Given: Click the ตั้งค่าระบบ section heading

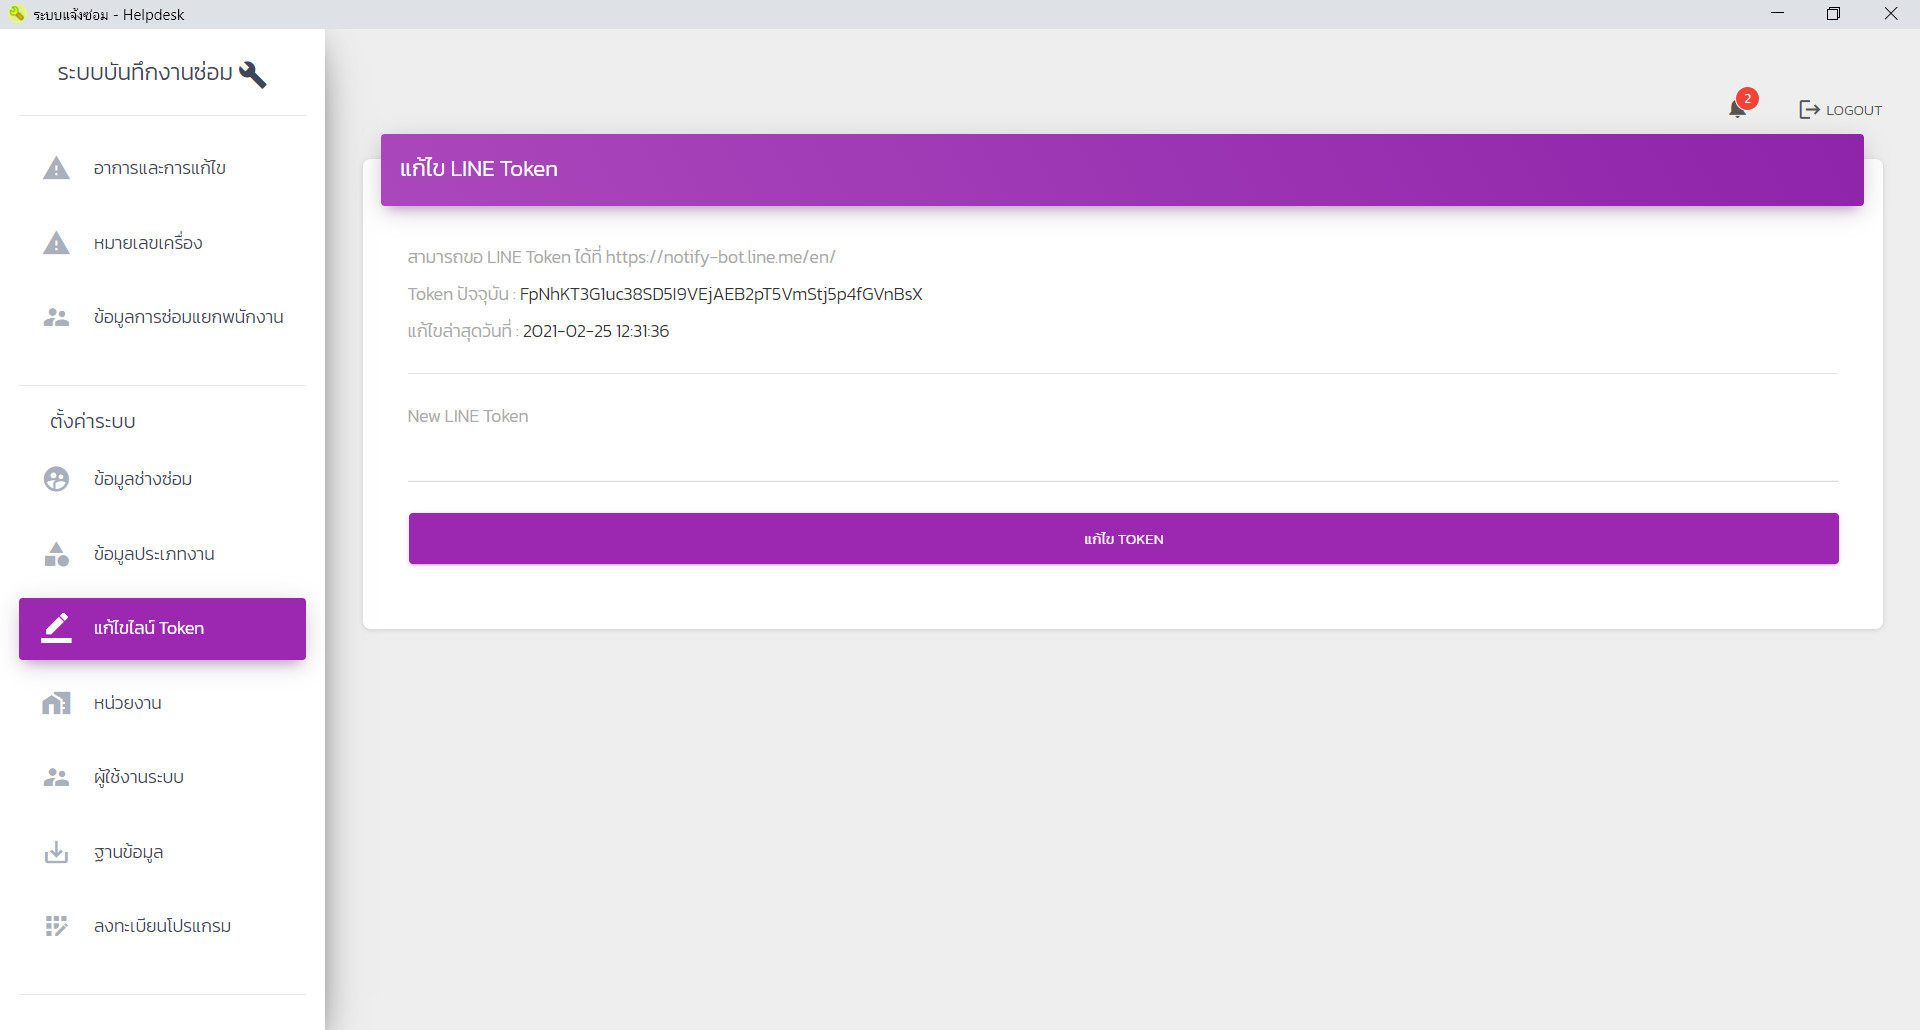Looking at the screenshot, I should [x=93, y=421].
